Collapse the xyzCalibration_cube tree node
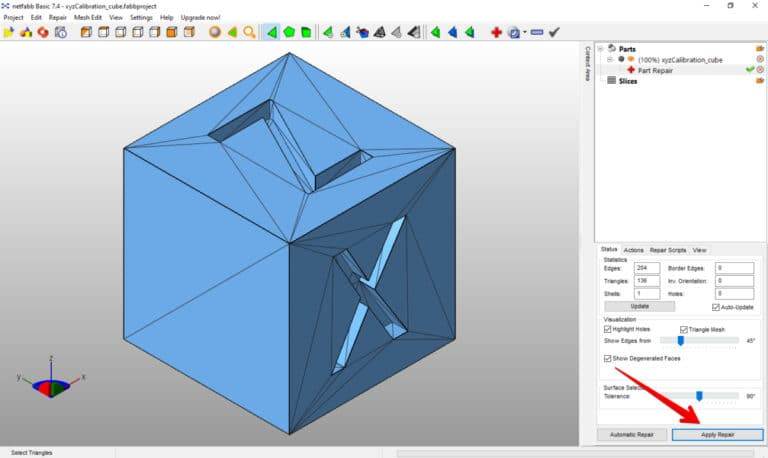This screenshot has height=458, width=768. 610,59
